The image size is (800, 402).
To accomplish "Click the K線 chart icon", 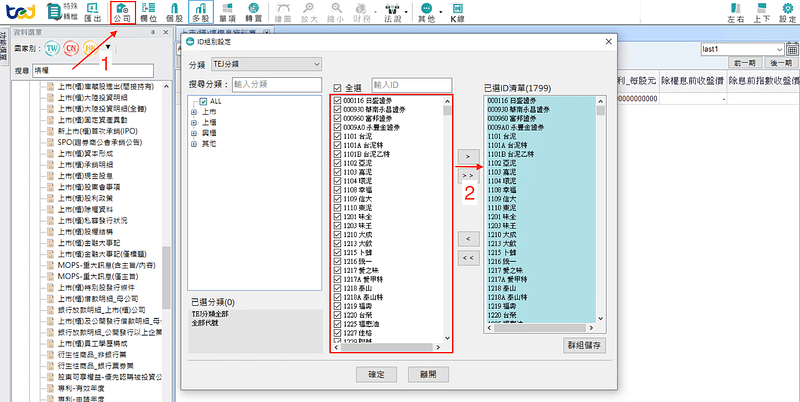I will coord(457,12).
